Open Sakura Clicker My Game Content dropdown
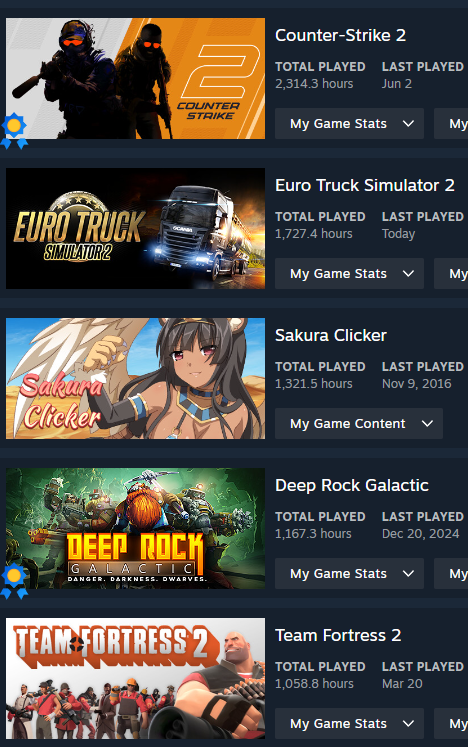This screenshot has width=468, height=747. pyautogui.click(x=359, y=424)
